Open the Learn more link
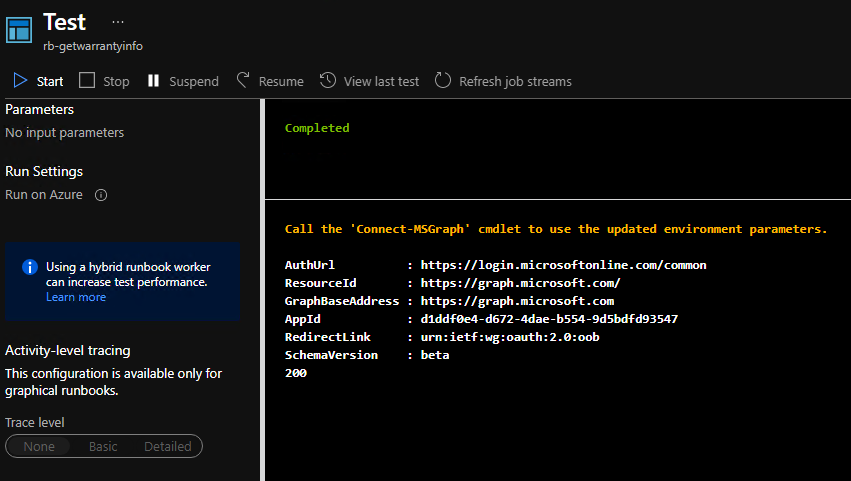851x481 pixels. [x=75, y=297]
